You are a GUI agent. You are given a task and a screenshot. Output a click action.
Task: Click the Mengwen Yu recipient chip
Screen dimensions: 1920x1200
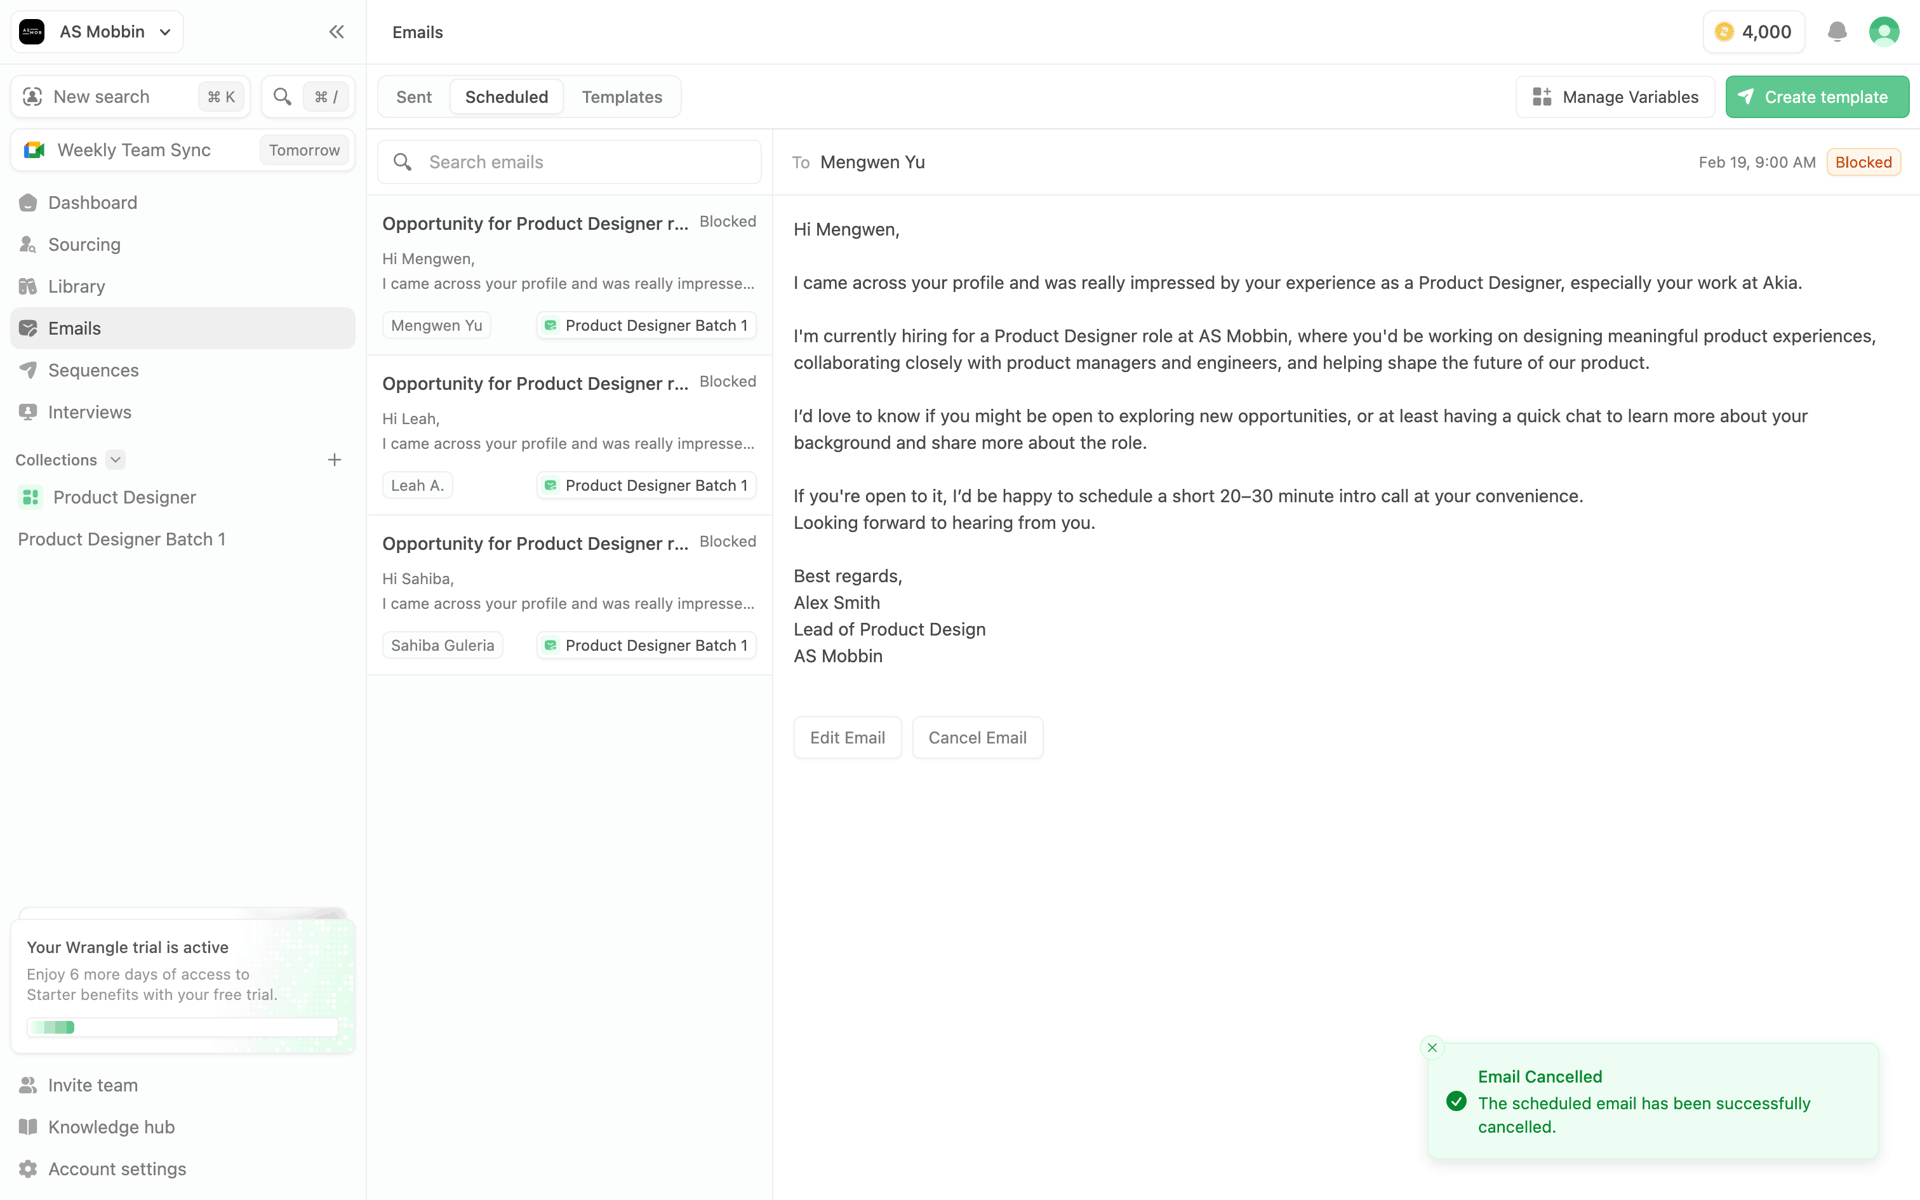437,326
